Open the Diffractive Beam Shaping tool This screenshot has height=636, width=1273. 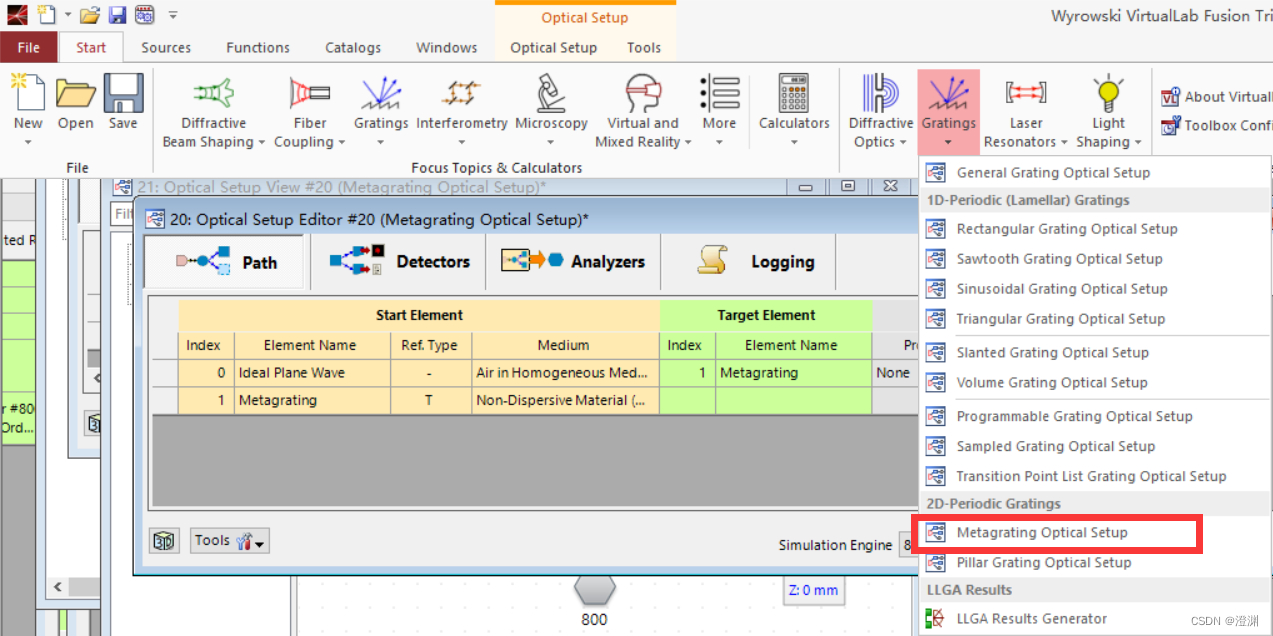tap(213, 110)
